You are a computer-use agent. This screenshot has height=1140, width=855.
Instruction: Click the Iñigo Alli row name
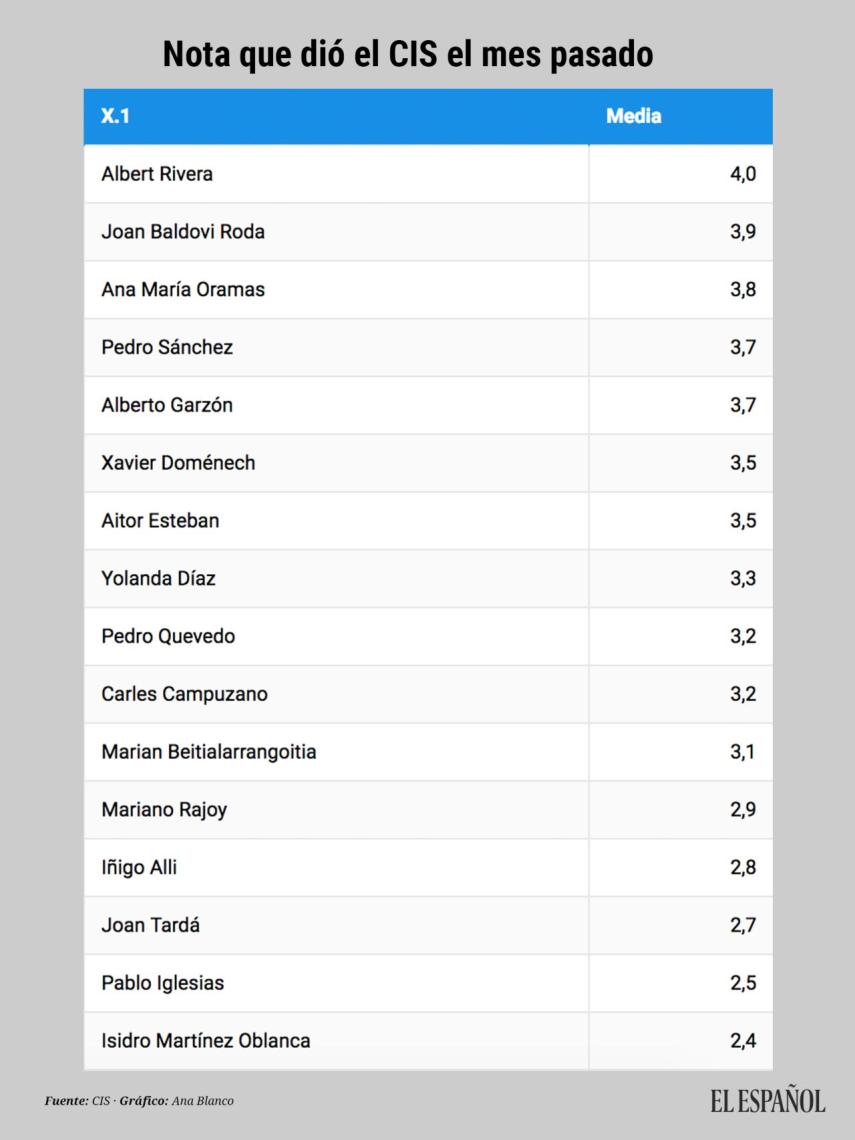(139, 867)
